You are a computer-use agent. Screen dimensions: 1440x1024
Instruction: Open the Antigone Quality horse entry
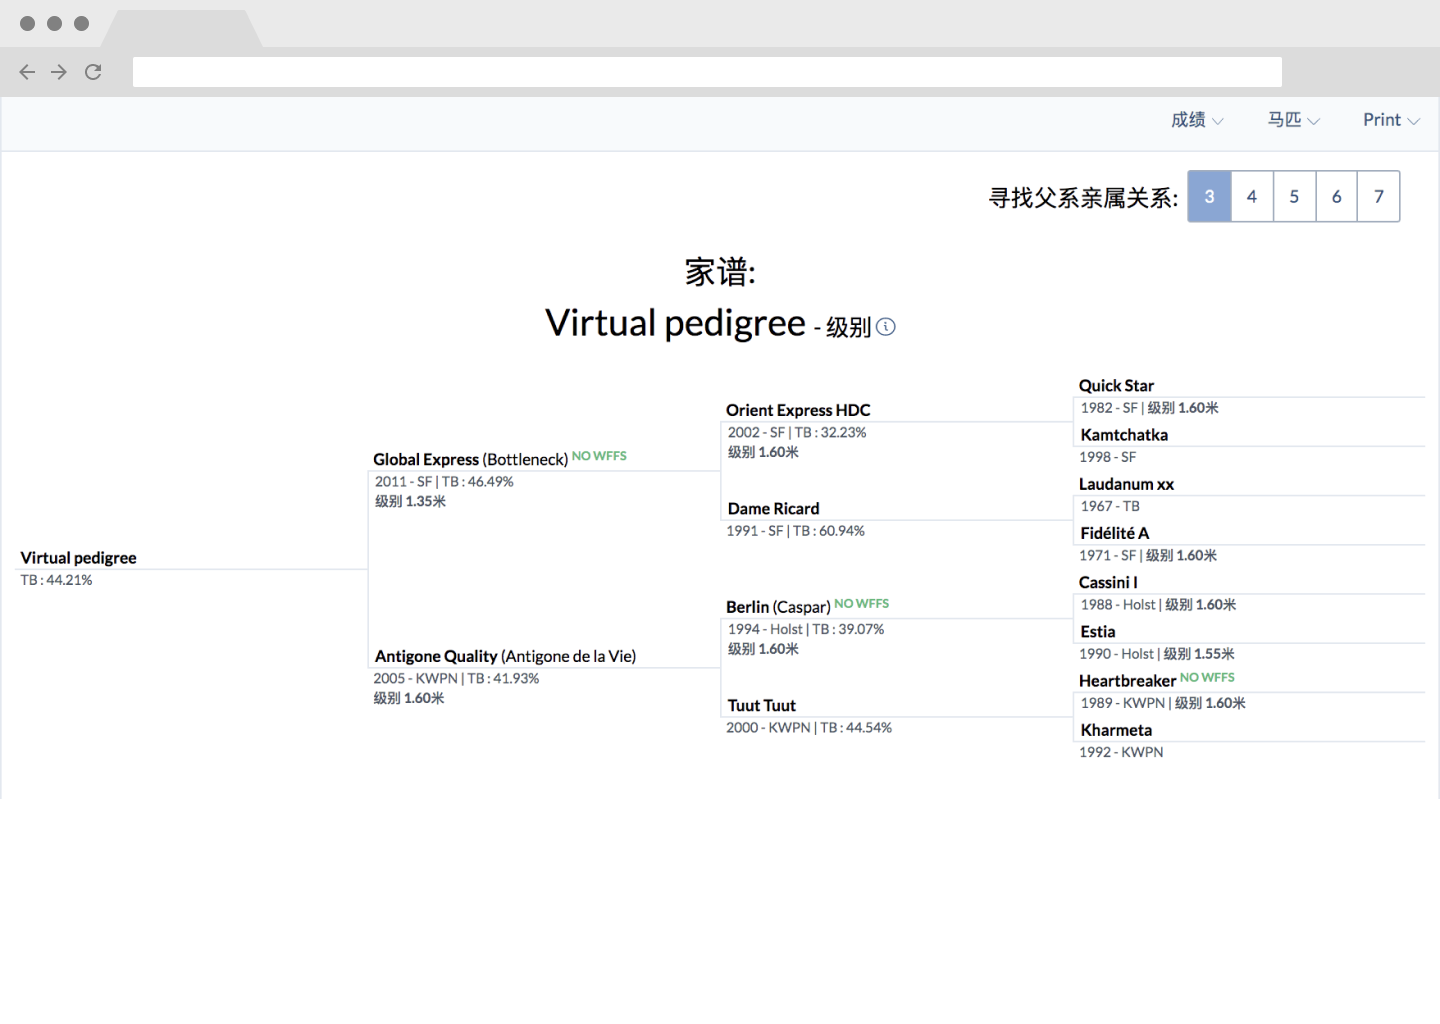[505, 657]
